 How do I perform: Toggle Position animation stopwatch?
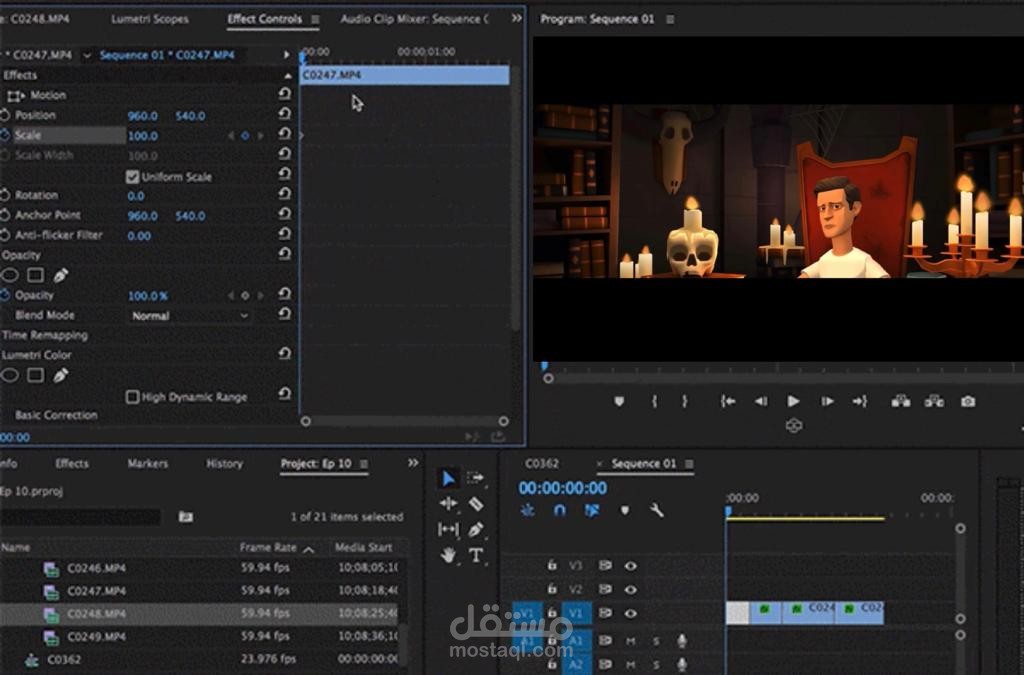click(5, 115)
